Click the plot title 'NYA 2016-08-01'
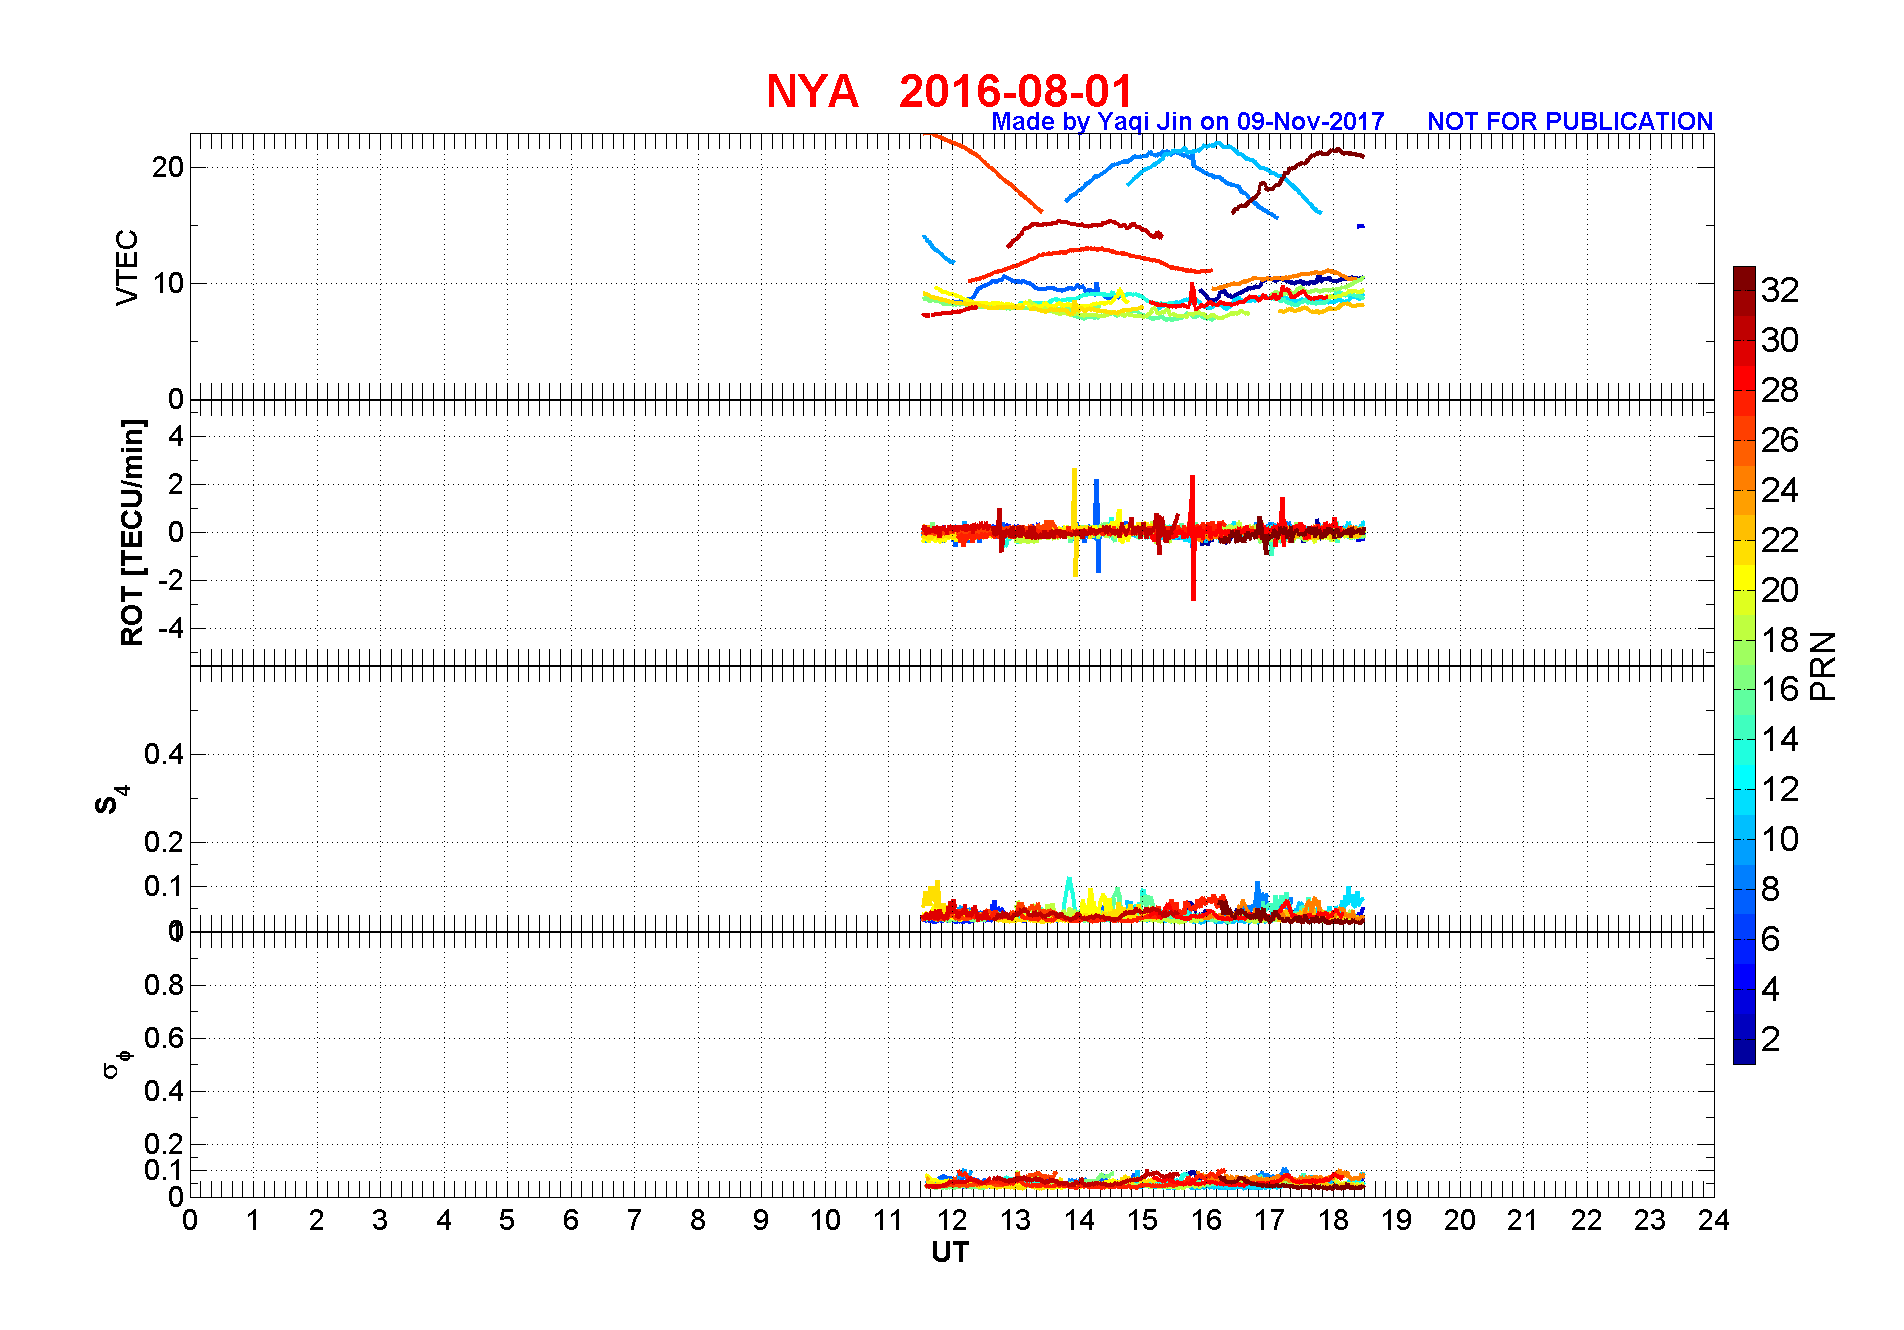This screenshot has width=1904, height=1330. [x=949, y=91]
